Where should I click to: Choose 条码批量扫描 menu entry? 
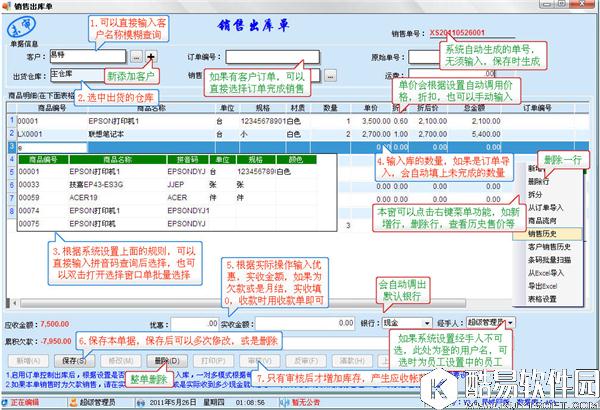tap(549, 260)
